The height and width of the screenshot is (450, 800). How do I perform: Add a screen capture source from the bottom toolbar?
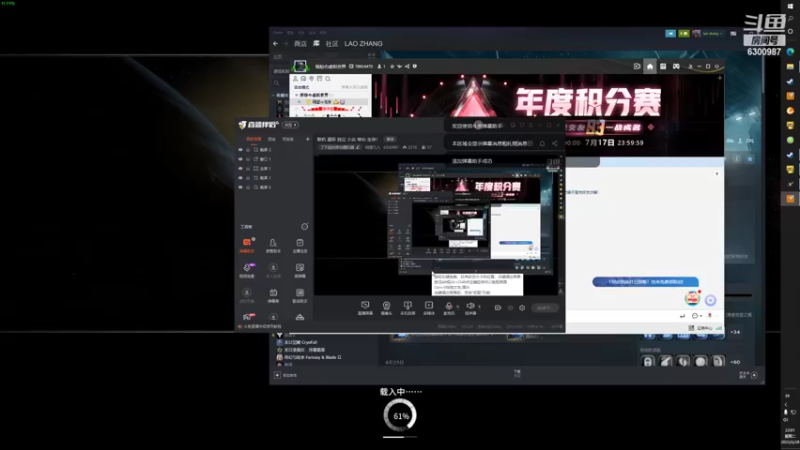pyautogui.click(x=365, y=308)
